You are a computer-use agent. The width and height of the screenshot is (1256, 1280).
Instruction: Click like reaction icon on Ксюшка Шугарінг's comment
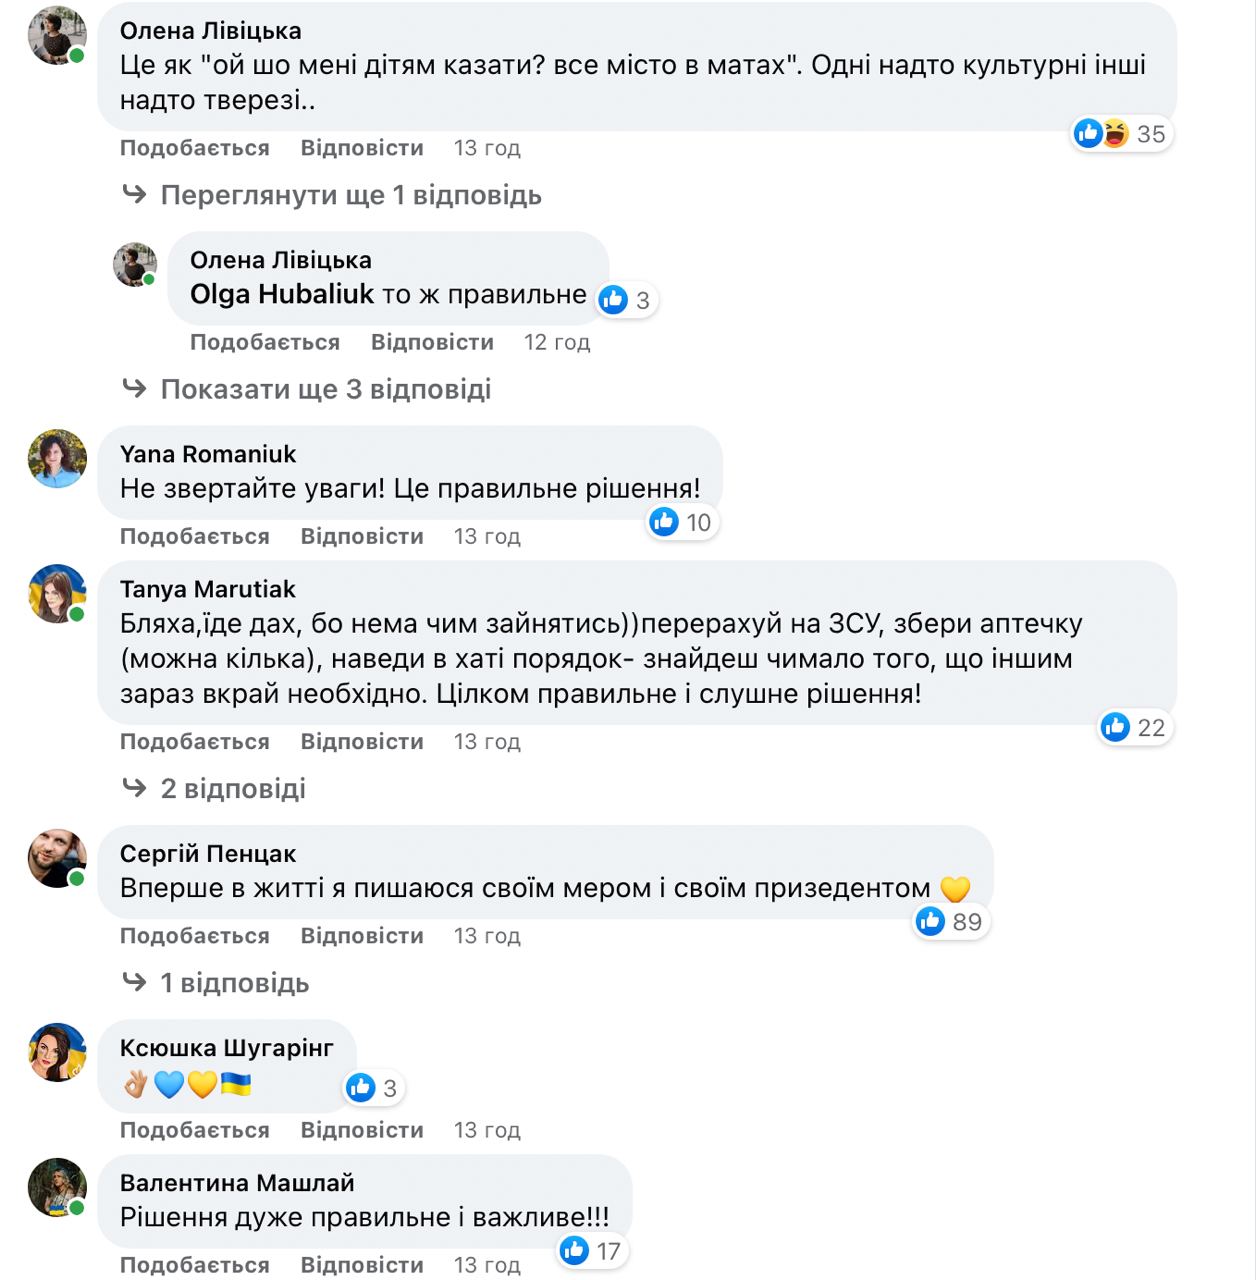(360, 1087)
